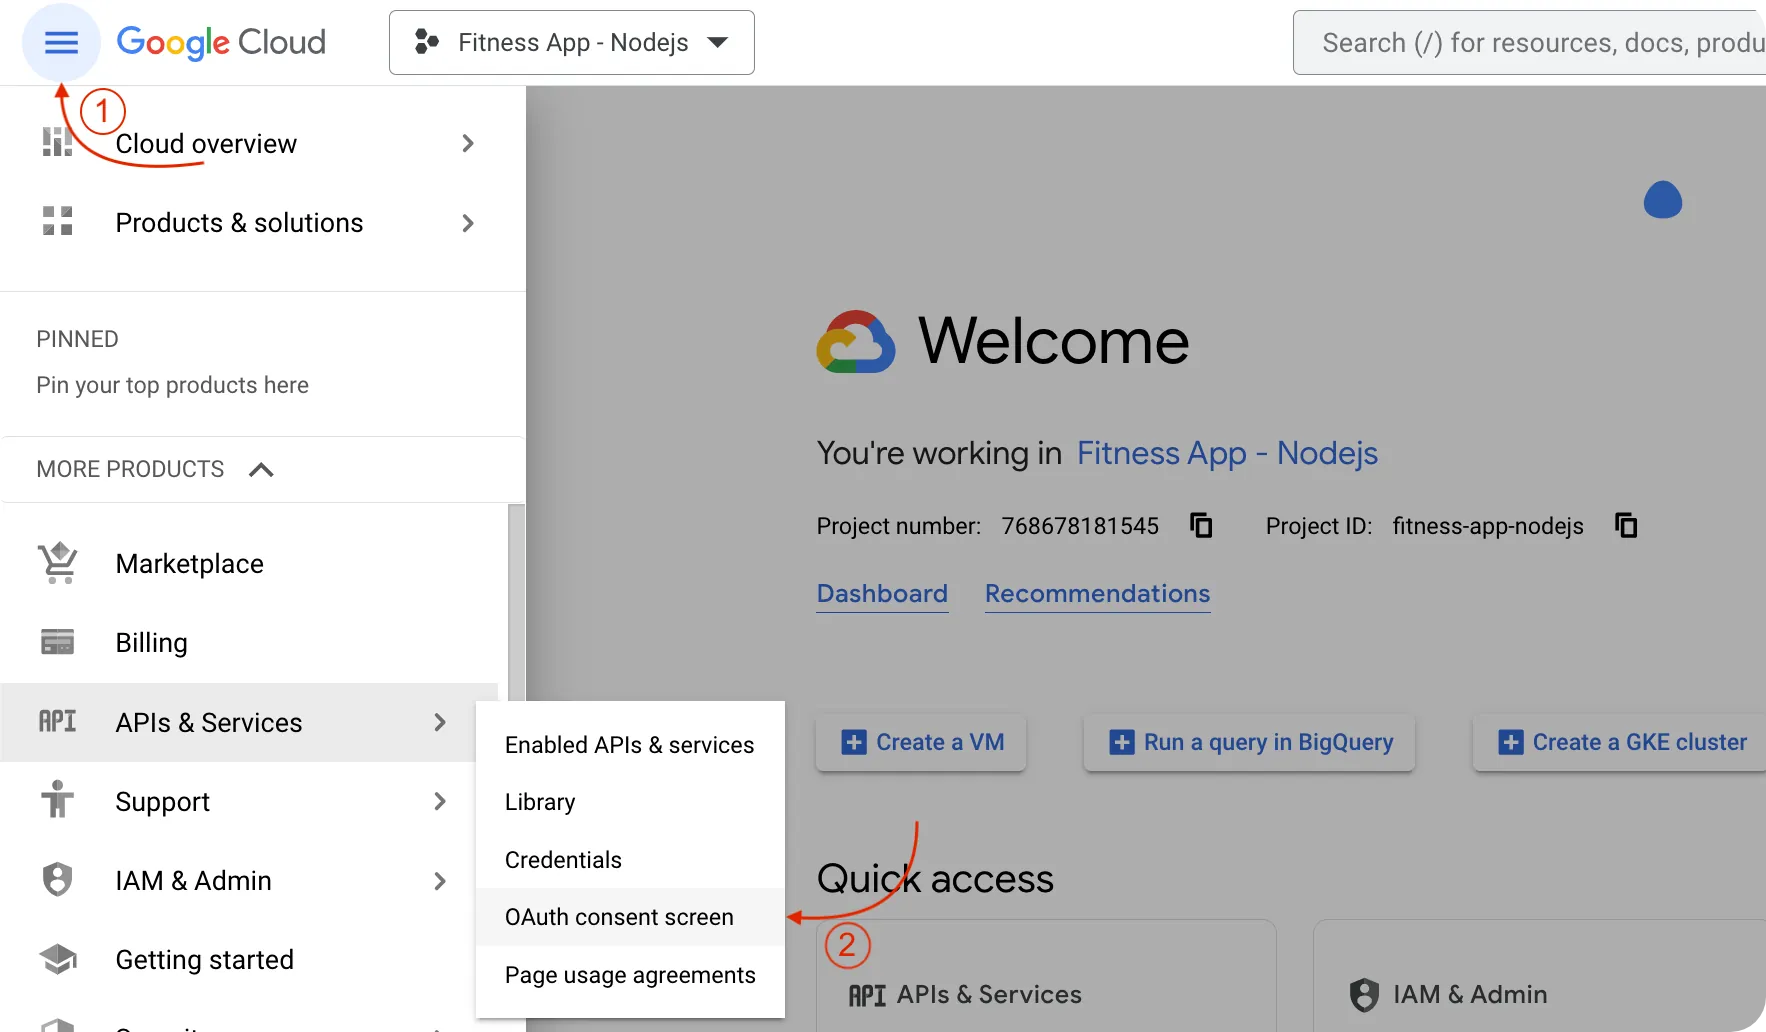The height and width of the screenshot is (1032, 1766).
Task: Select Credentials from the submenu
Action: (630, 860)
